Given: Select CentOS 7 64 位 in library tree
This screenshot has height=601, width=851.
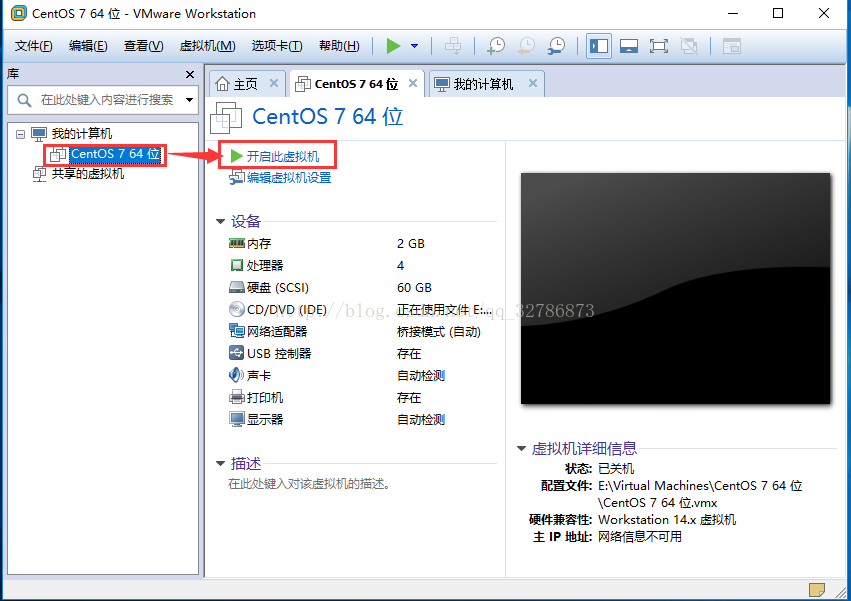Looking at the screenshot, I should [116, 154].
